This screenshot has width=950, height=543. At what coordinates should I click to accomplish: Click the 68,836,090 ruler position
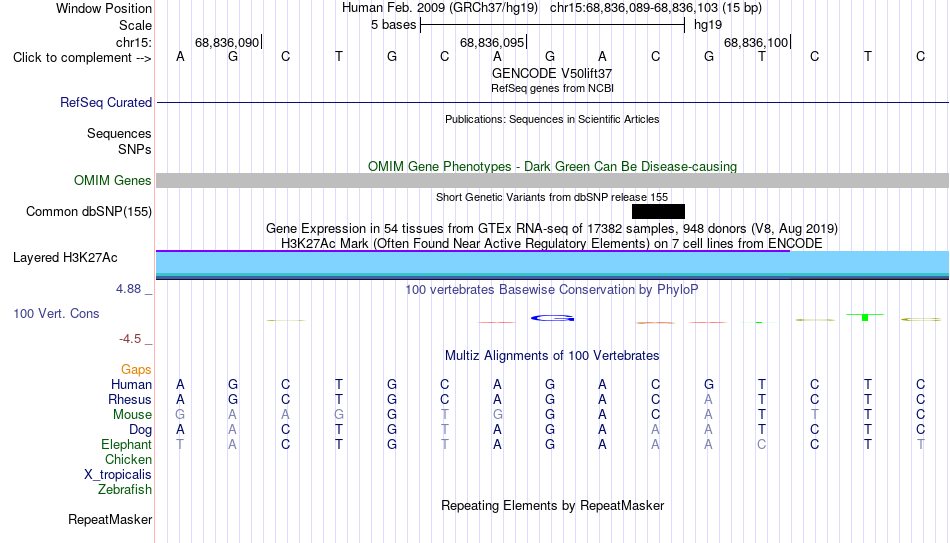click(x=227, y=42)
